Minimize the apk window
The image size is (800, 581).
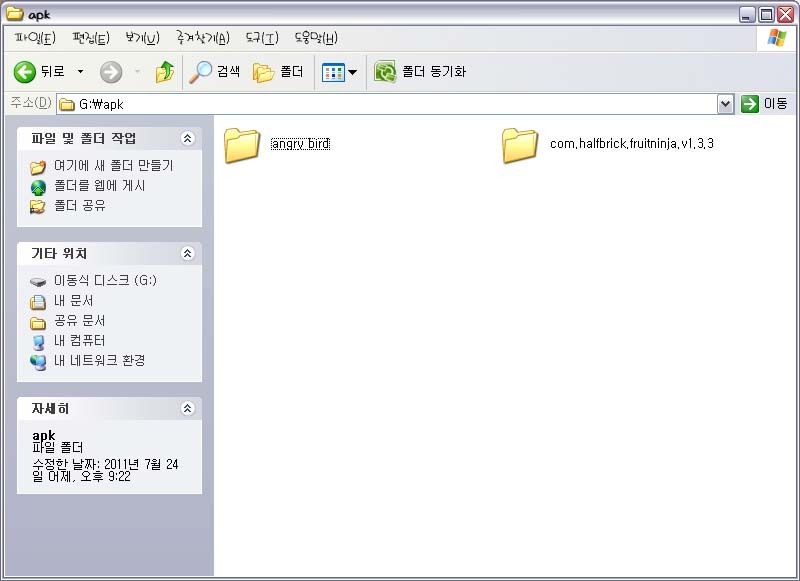tap(746, 14)
